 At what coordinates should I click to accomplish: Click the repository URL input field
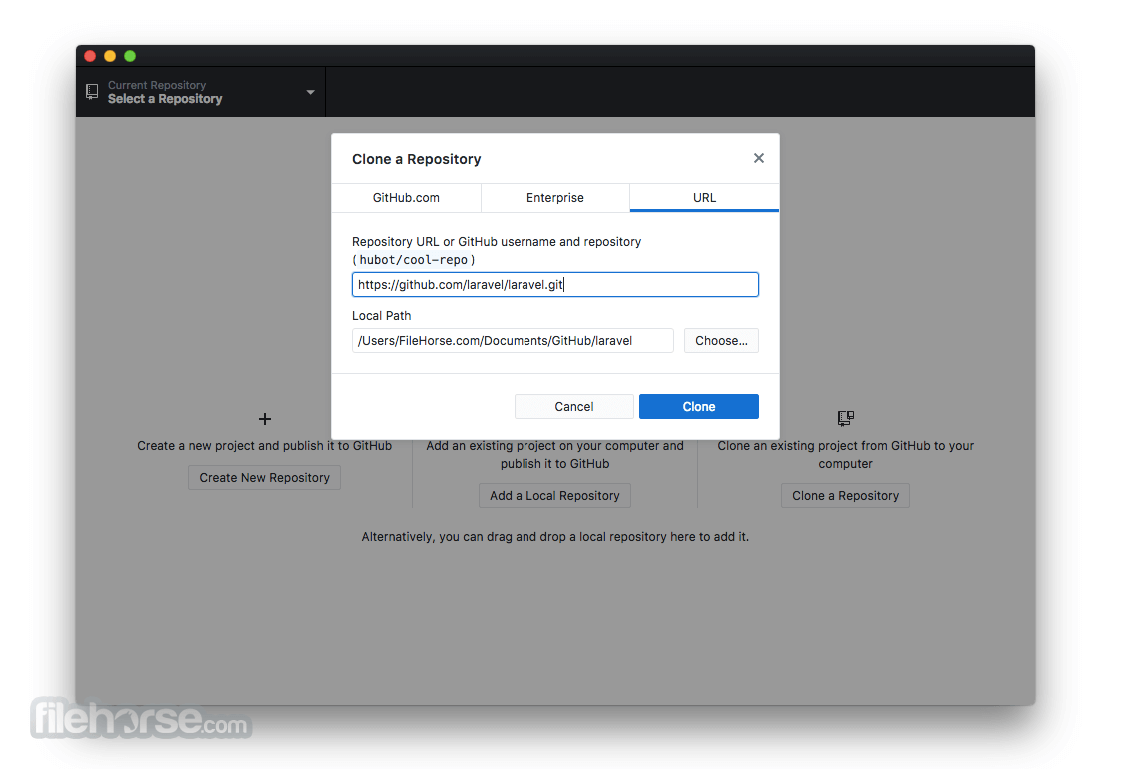pos(555,285)
